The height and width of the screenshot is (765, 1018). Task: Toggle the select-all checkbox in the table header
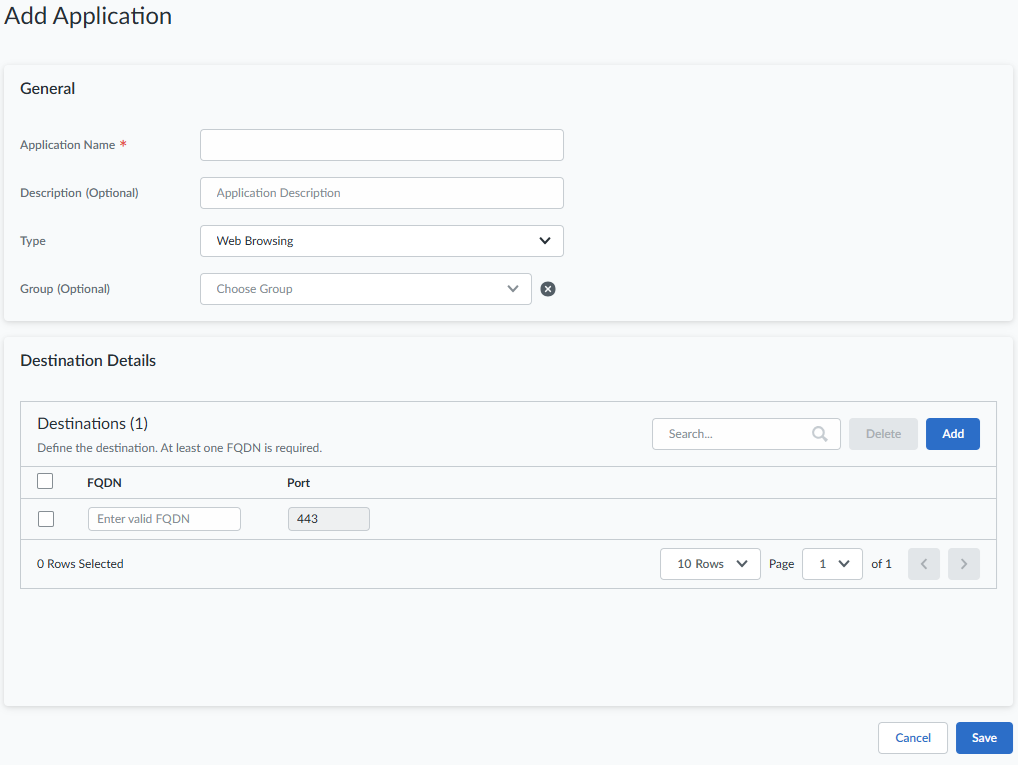point(45,481)
